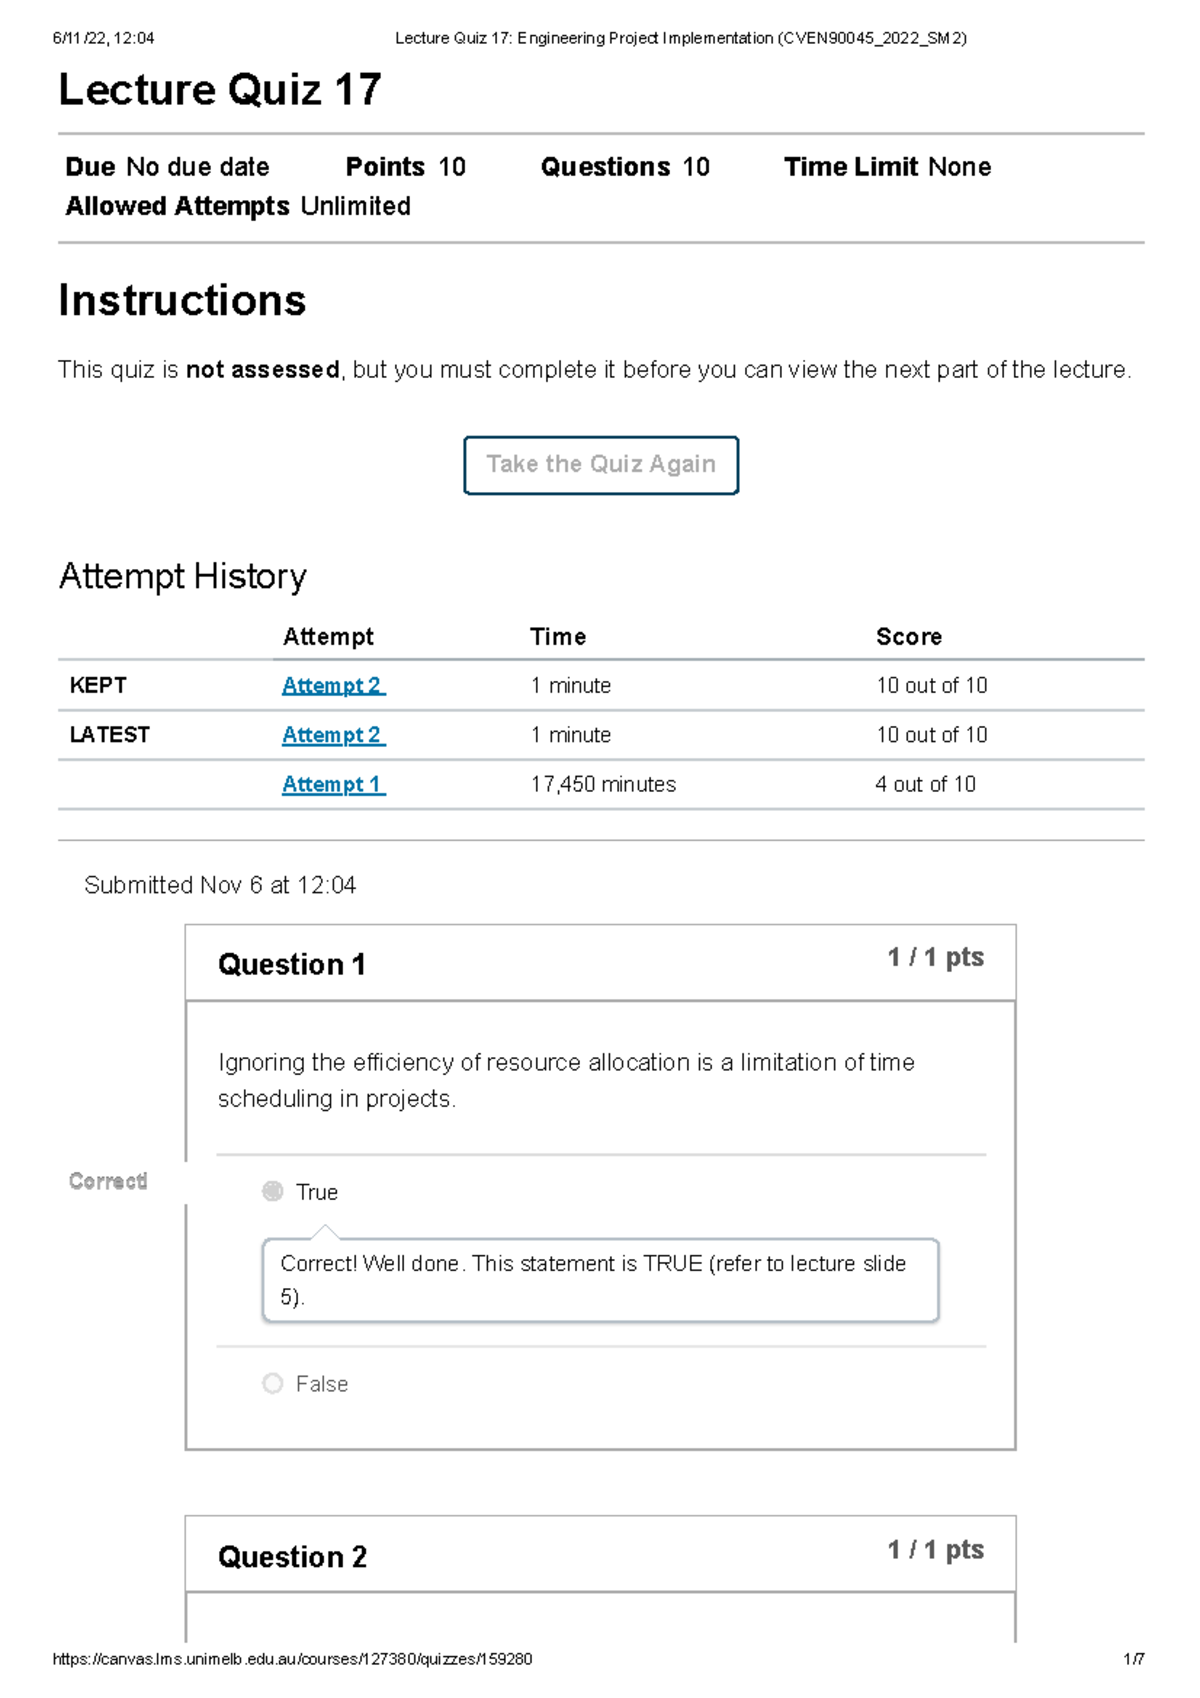Click Submitted Nov 6 at 12:04 text
Screen dimensions: 1200x1698
click(x=221, y=885)
